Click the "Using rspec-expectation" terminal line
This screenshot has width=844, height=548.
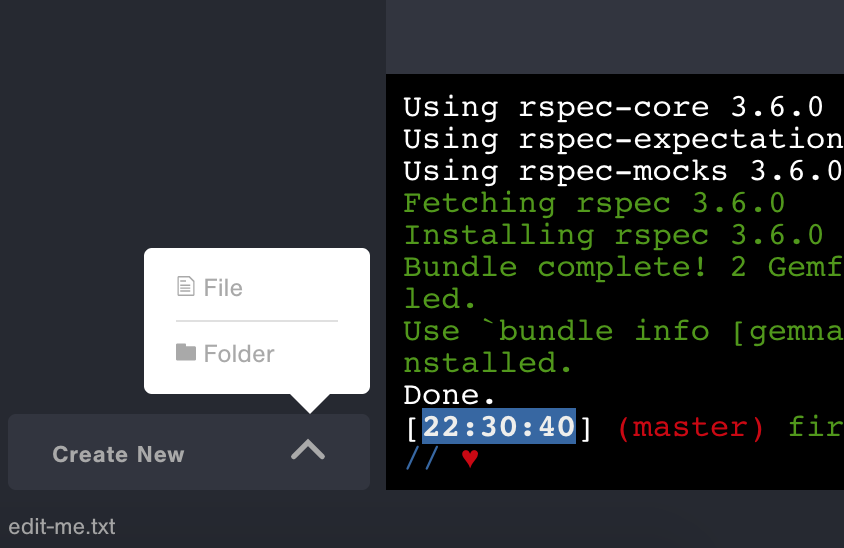[622, 139]
